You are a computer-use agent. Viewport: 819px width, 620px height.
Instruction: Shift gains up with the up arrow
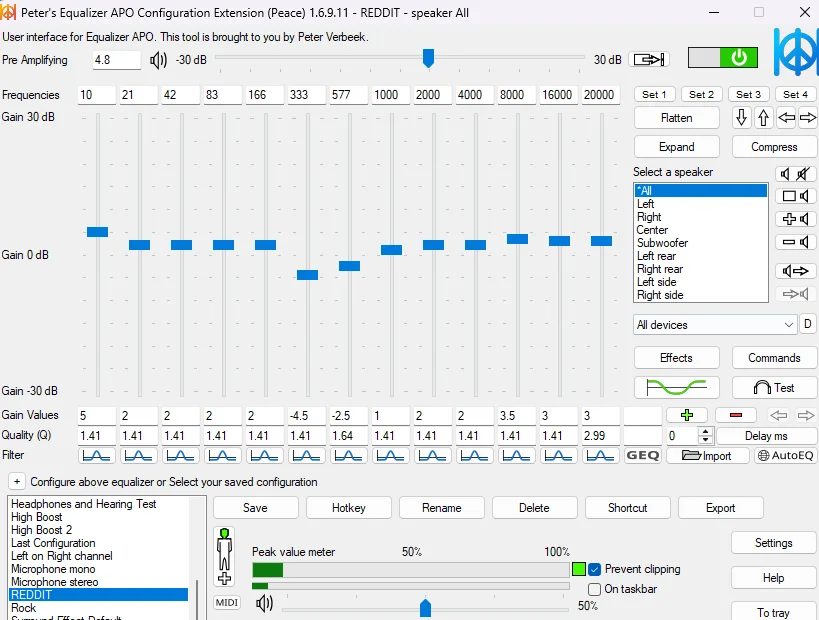point(763,118)
